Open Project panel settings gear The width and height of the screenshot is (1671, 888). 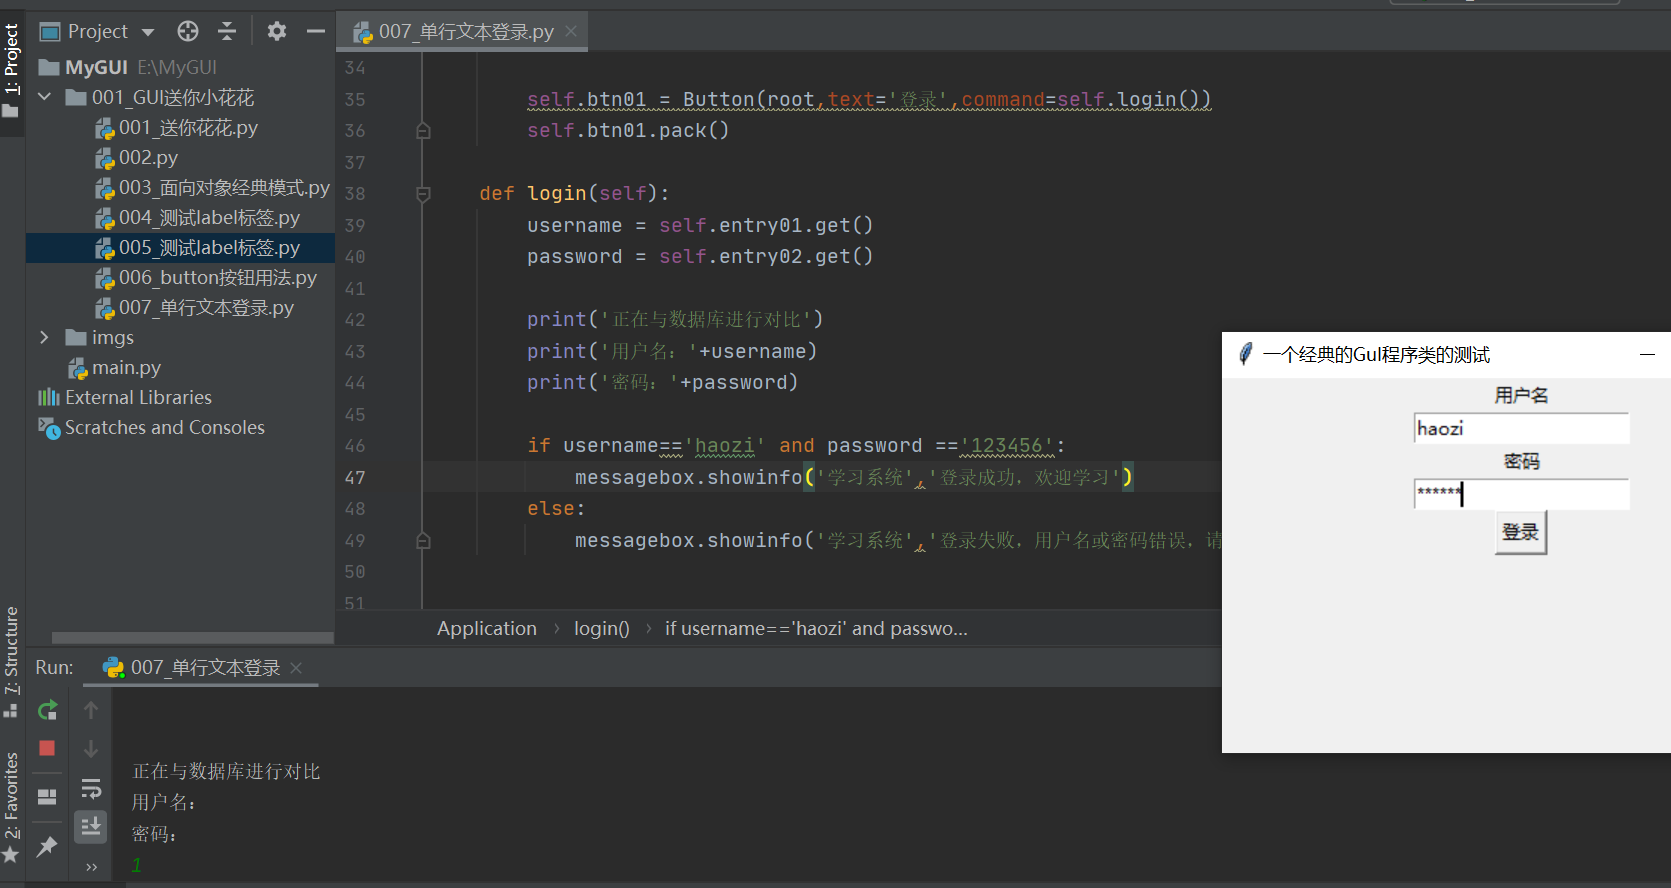277,31
